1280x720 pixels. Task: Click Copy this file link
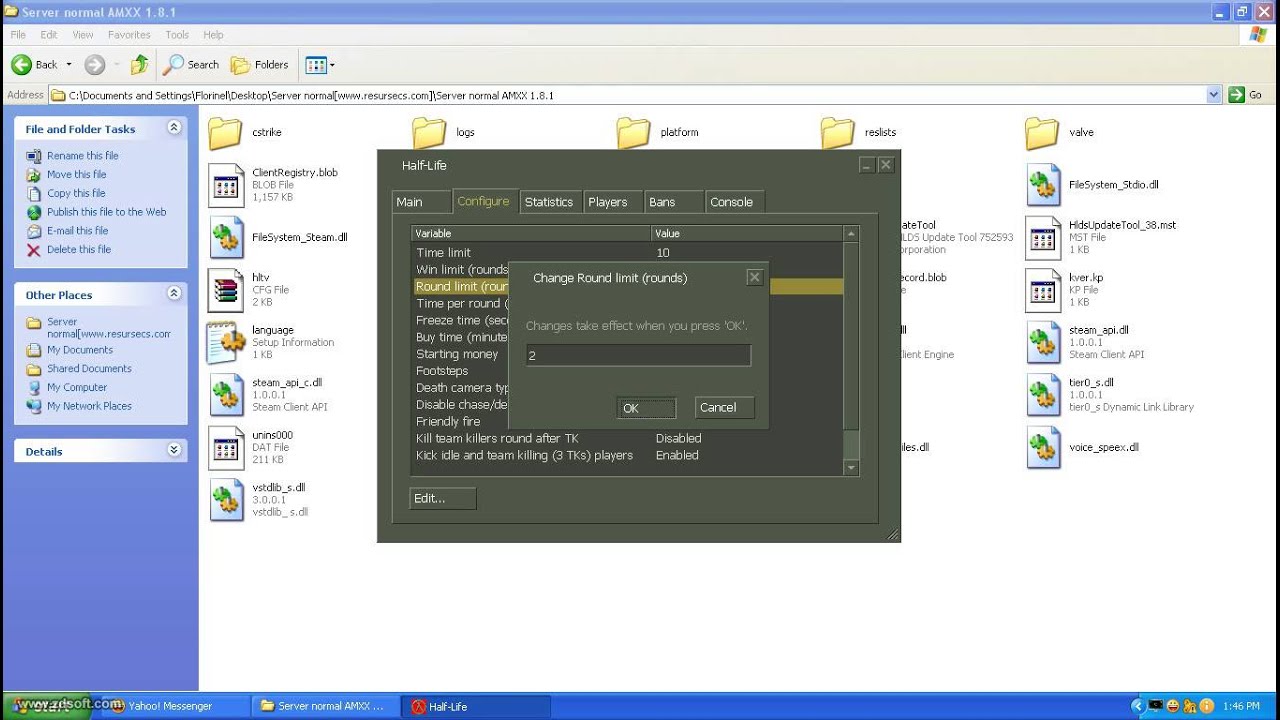click(76, 194)
